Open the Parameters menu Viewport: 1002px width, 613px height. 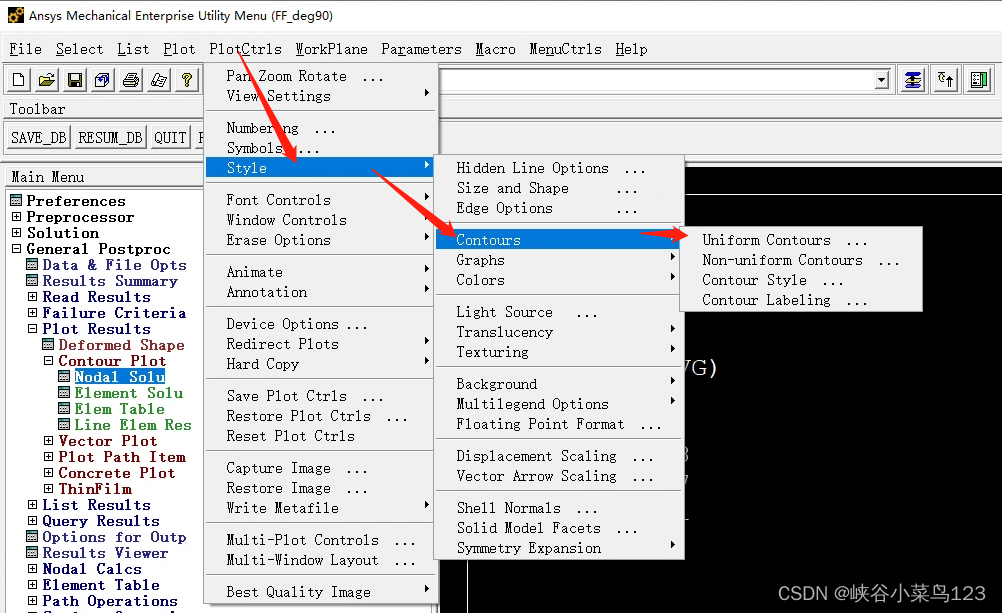pyautogui.click(x=421, y=49)
